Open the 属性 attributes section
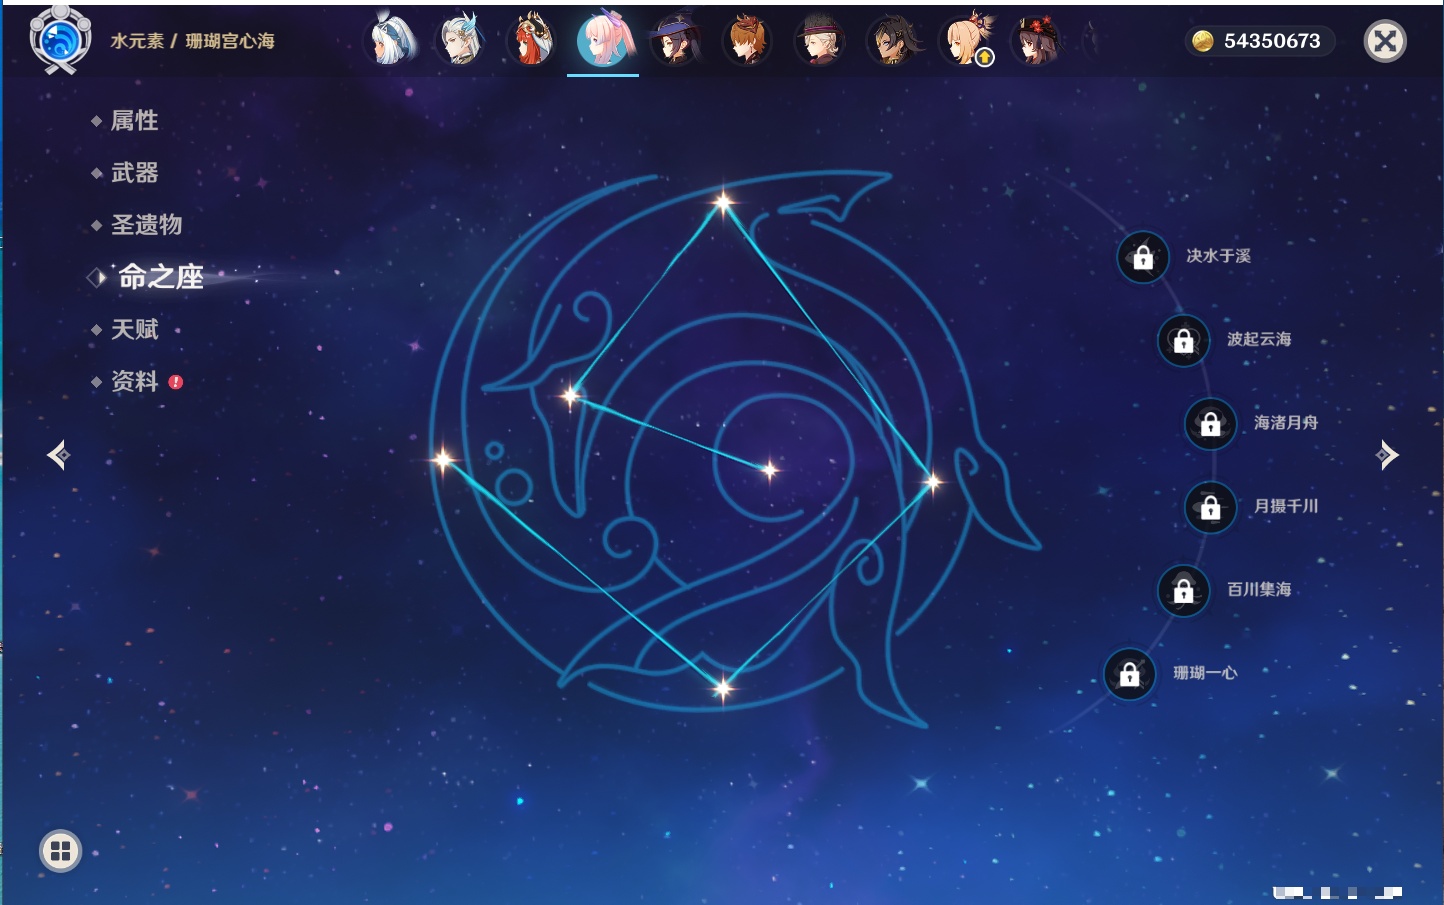The width and height of the screenshot is (1444, 905). [134, 121]
